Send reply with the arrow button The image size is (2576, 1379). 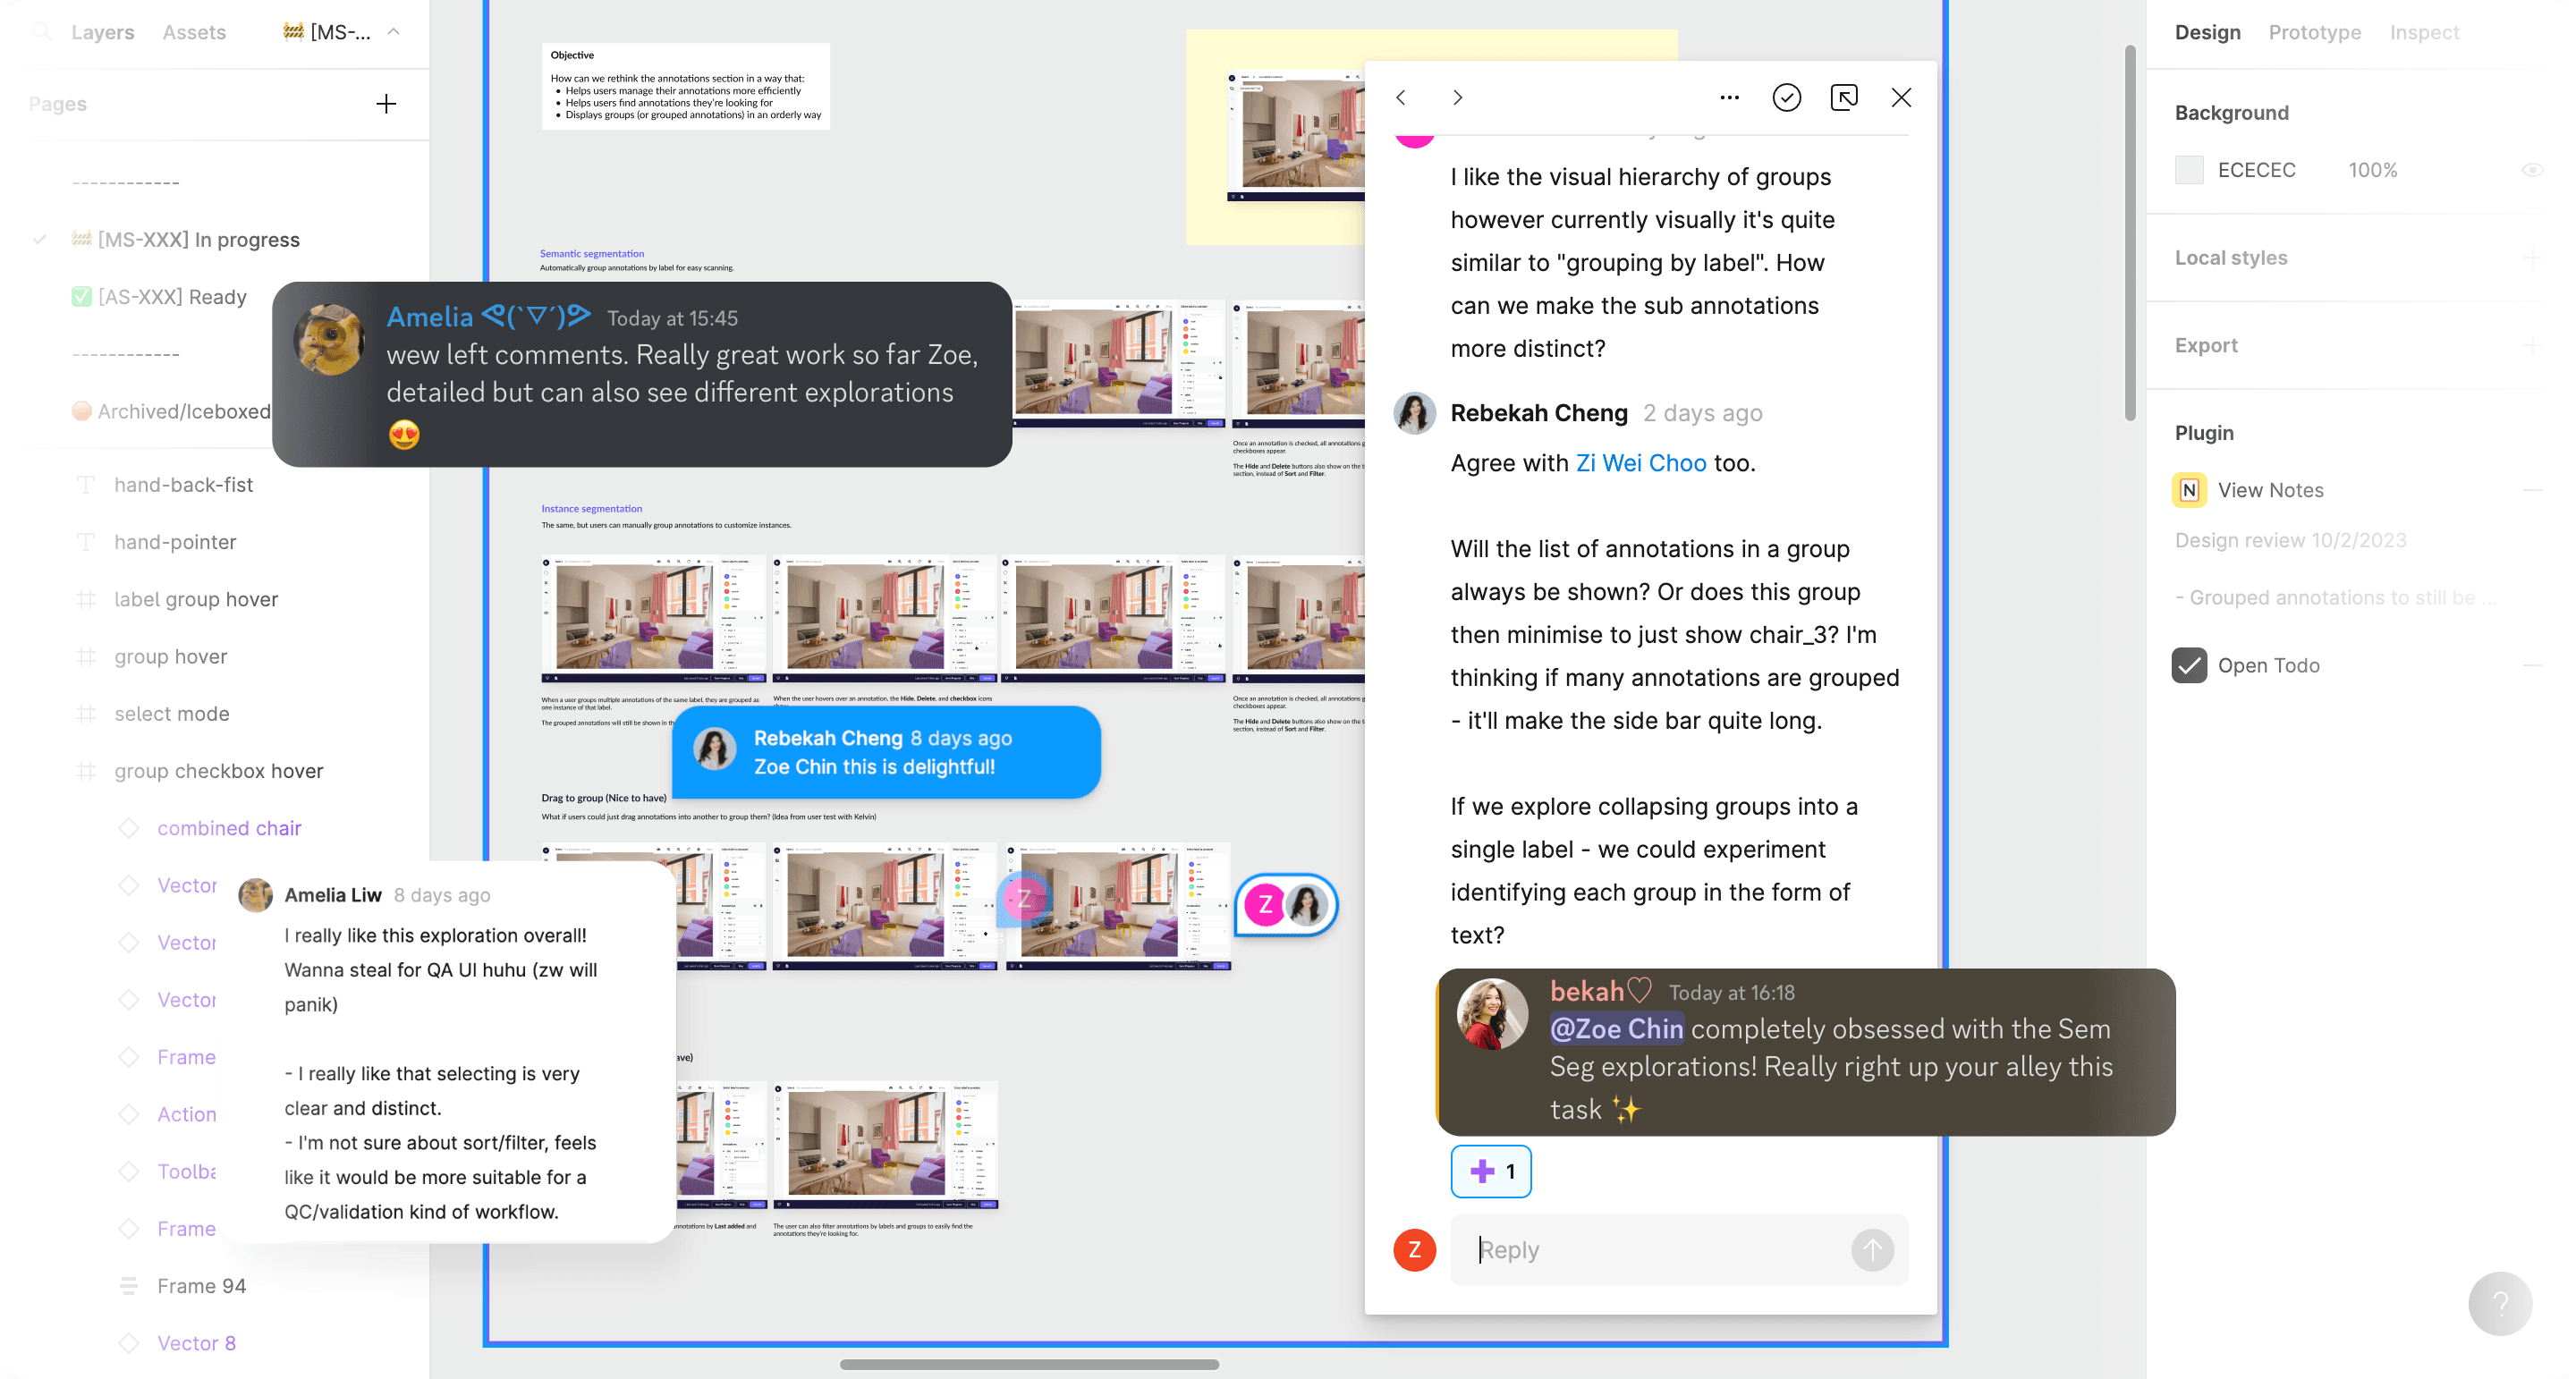1872,1249
